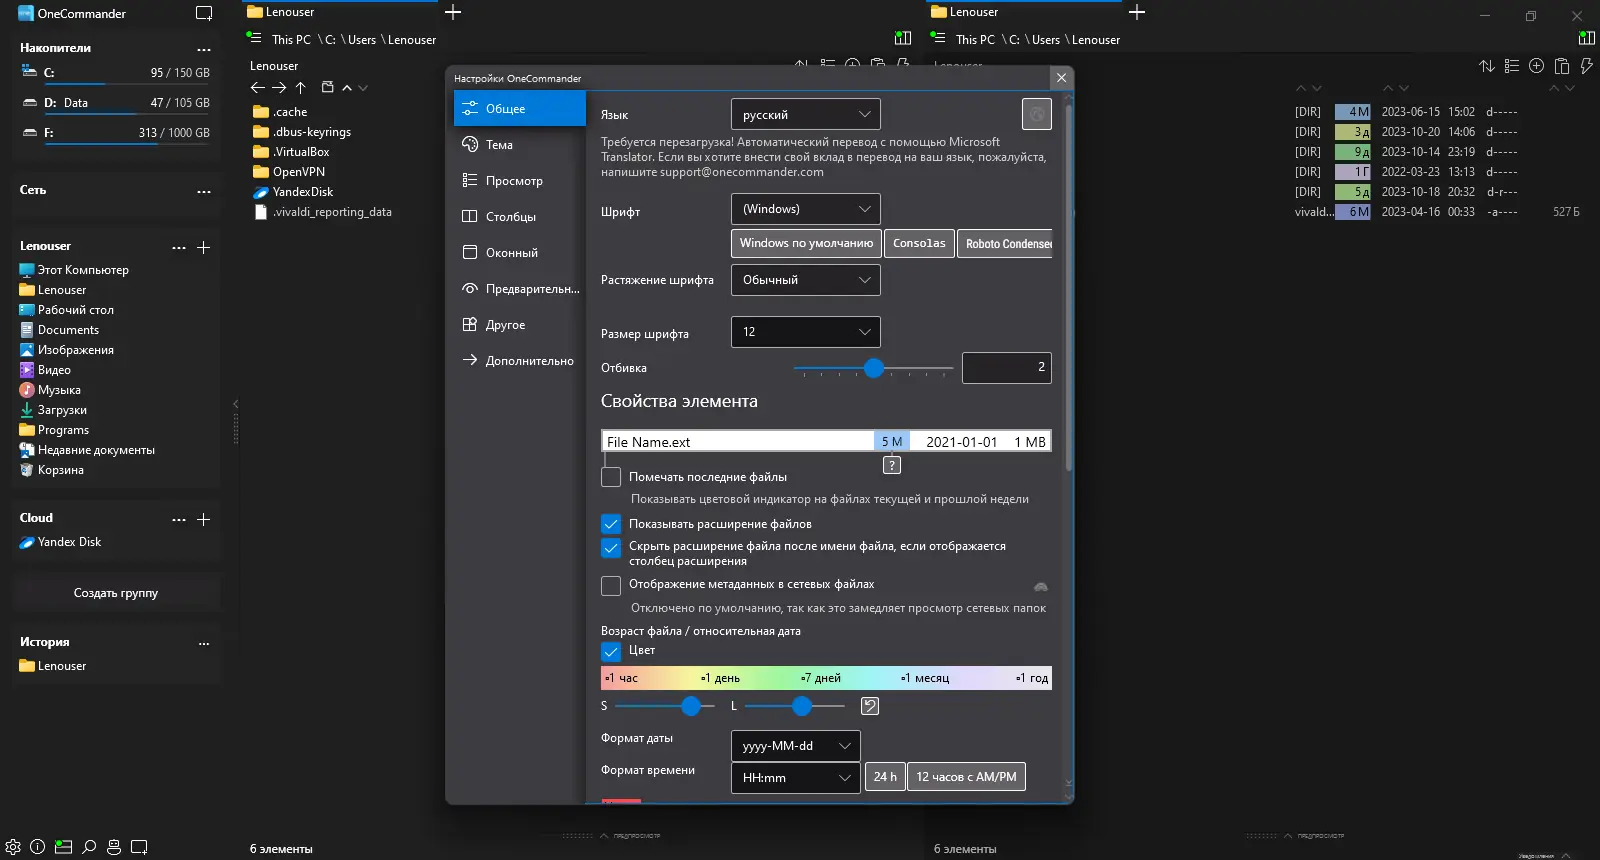Viewport: 1600px width, 860px height.
Task: Select 24 h time format
Action: pos(885,777)
